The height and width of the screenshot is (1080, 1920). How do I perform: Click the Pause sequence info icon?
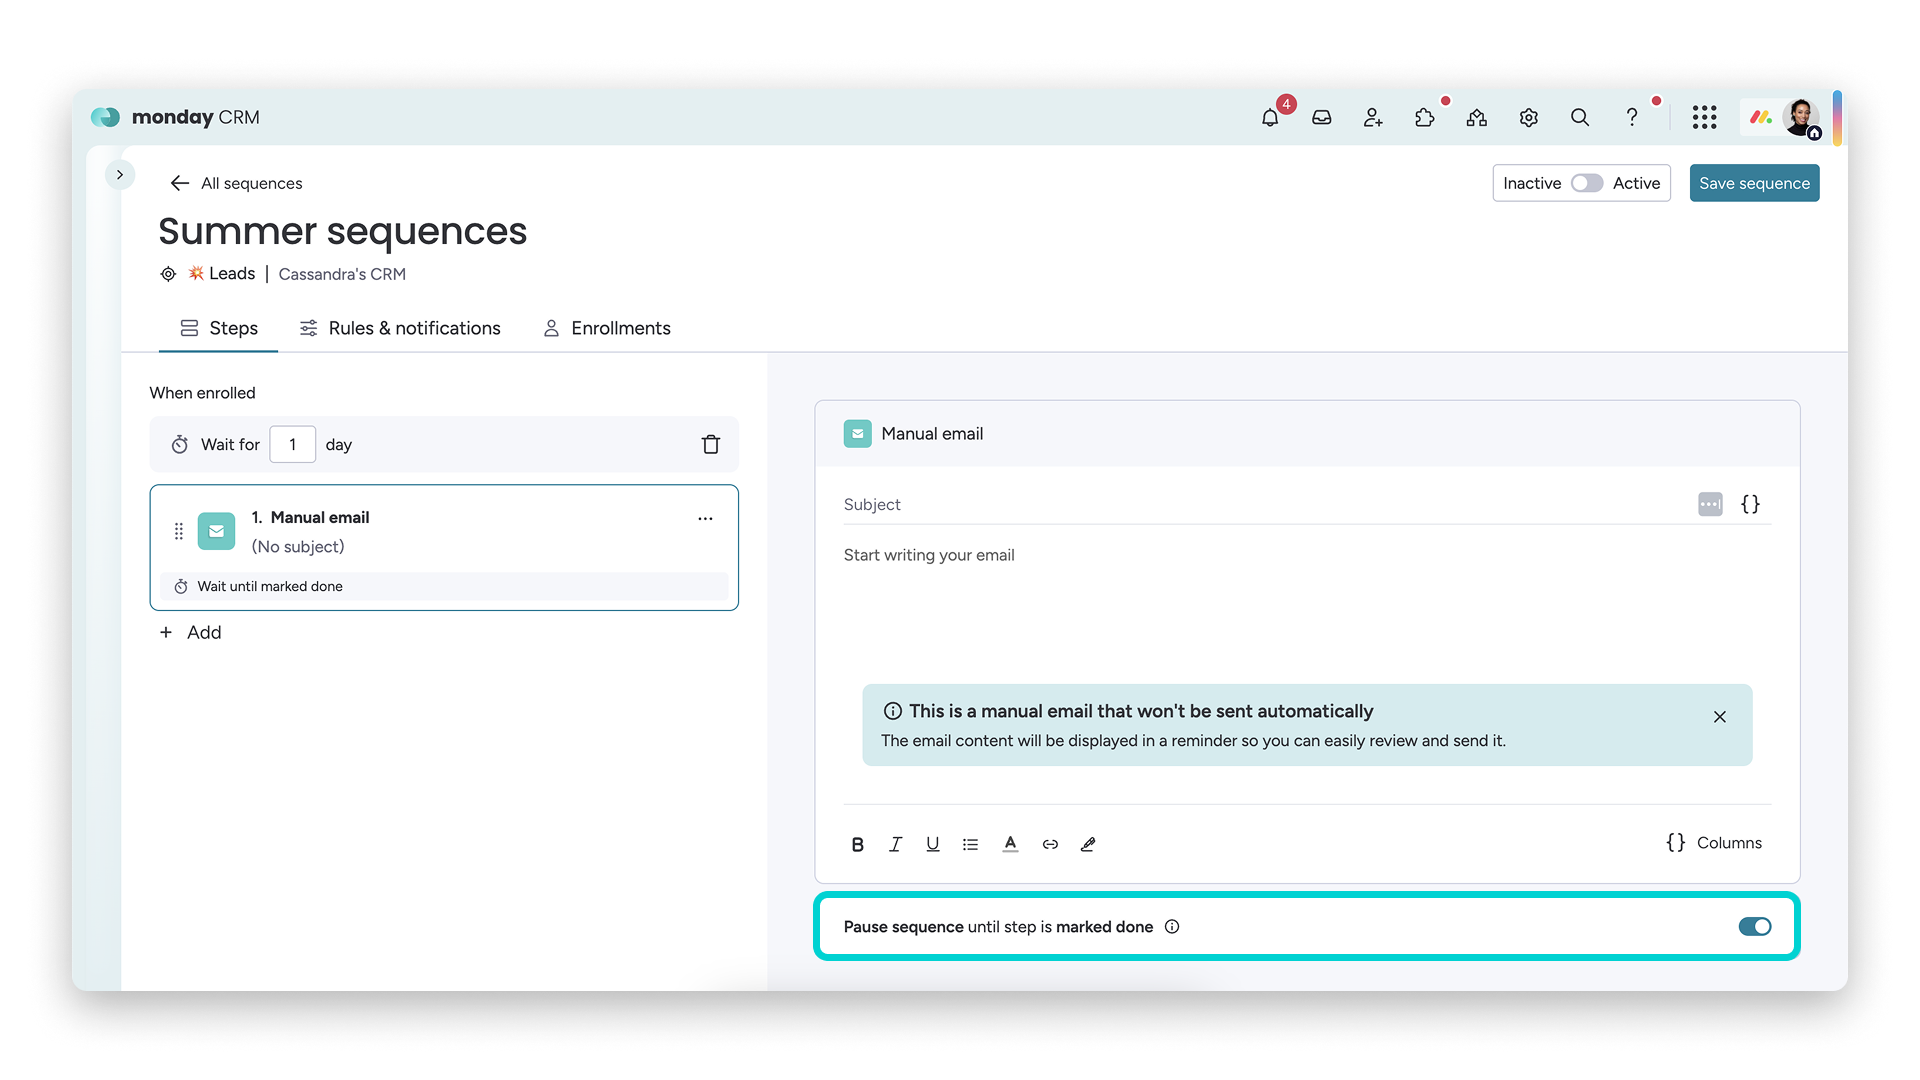point(1172,927)
